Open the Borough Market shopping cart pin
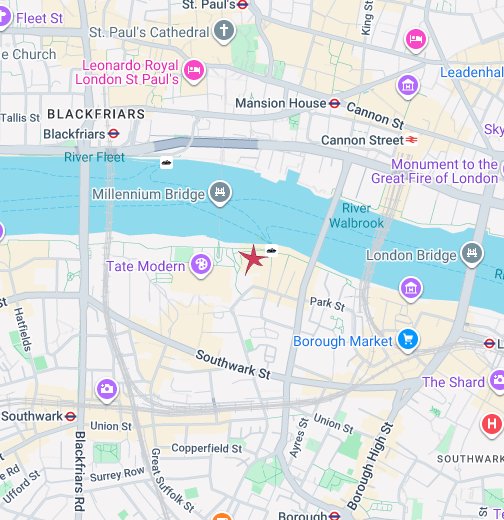 408,340
